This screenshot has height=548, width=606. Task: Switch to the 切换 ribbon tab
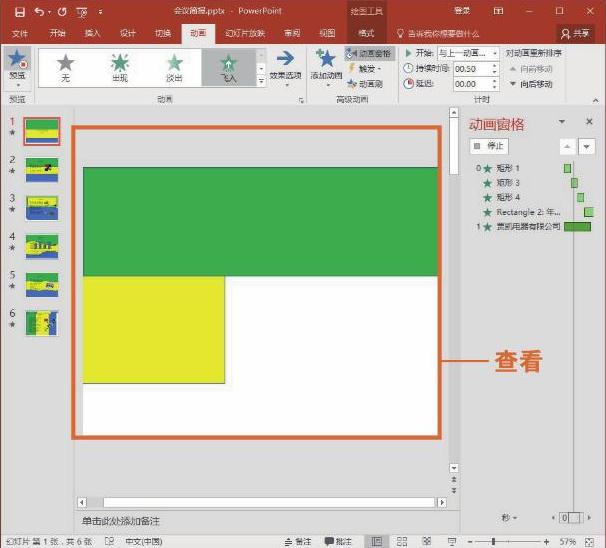point(163,33)
